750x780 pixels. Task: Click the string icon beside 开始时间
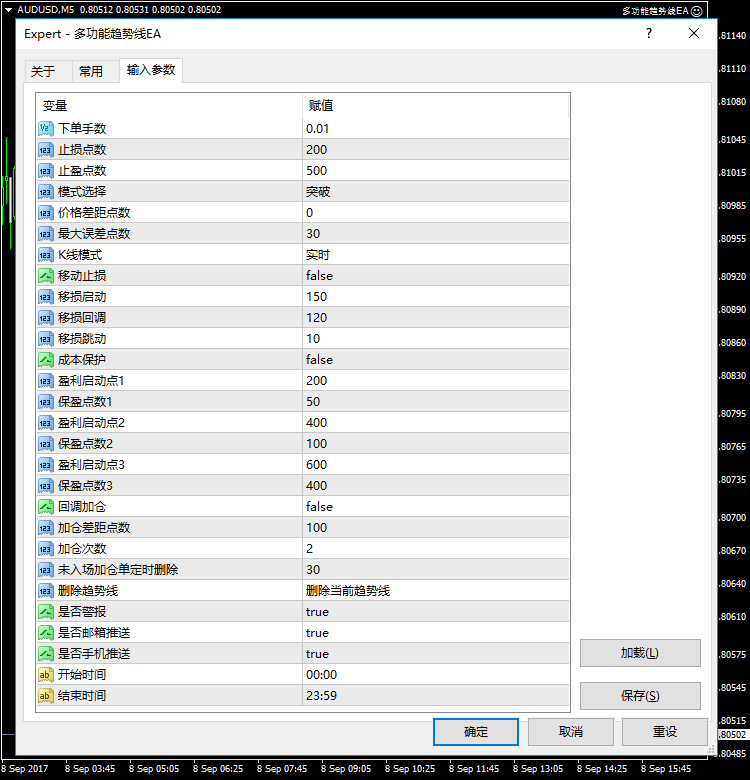46,674
